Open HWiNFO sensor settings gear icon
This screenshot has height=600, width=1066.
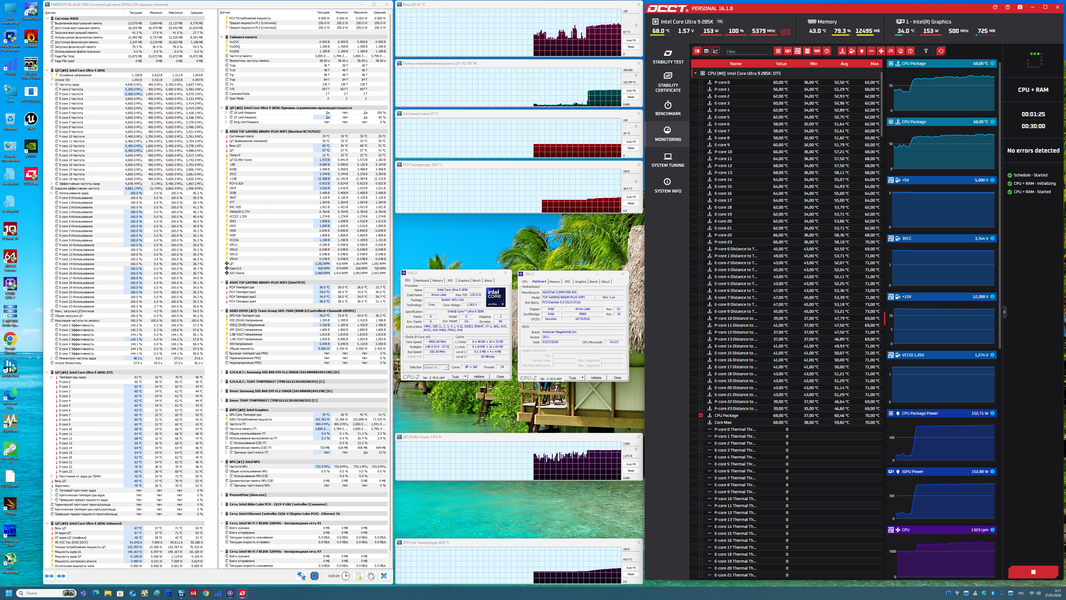pos(371,576)
